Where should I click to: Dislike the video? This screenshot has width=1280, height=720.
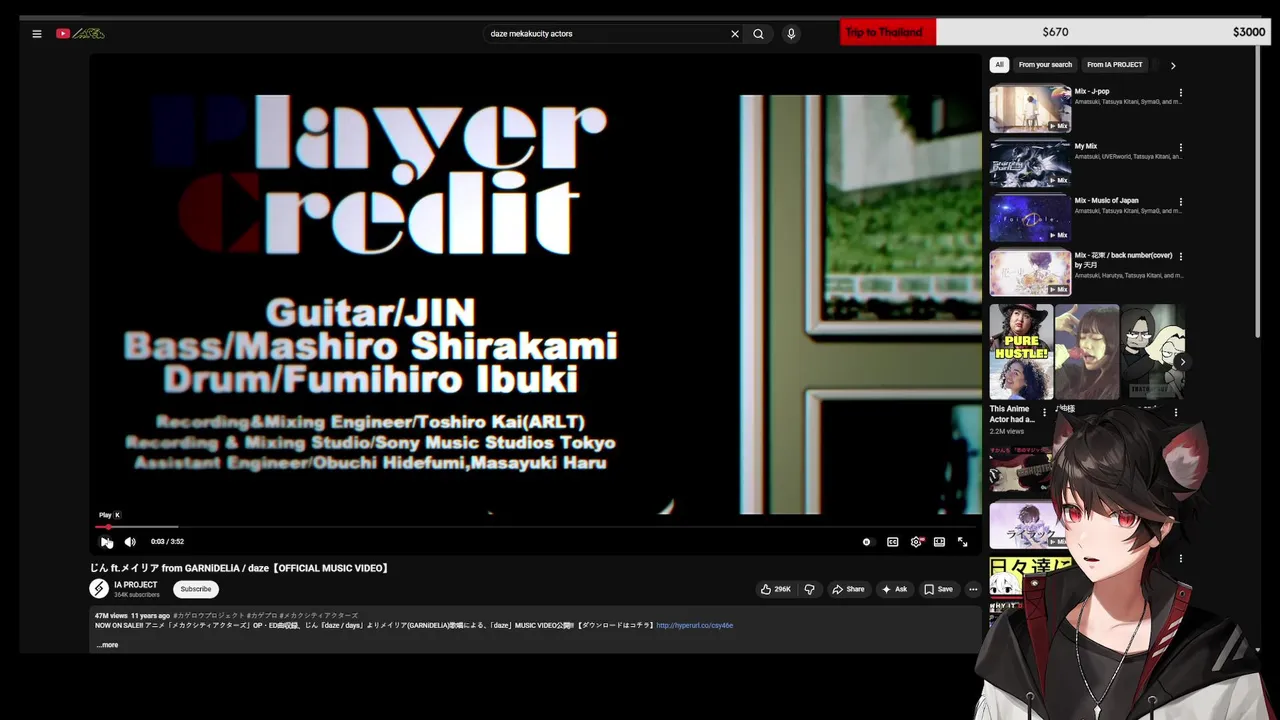[810, 589]
